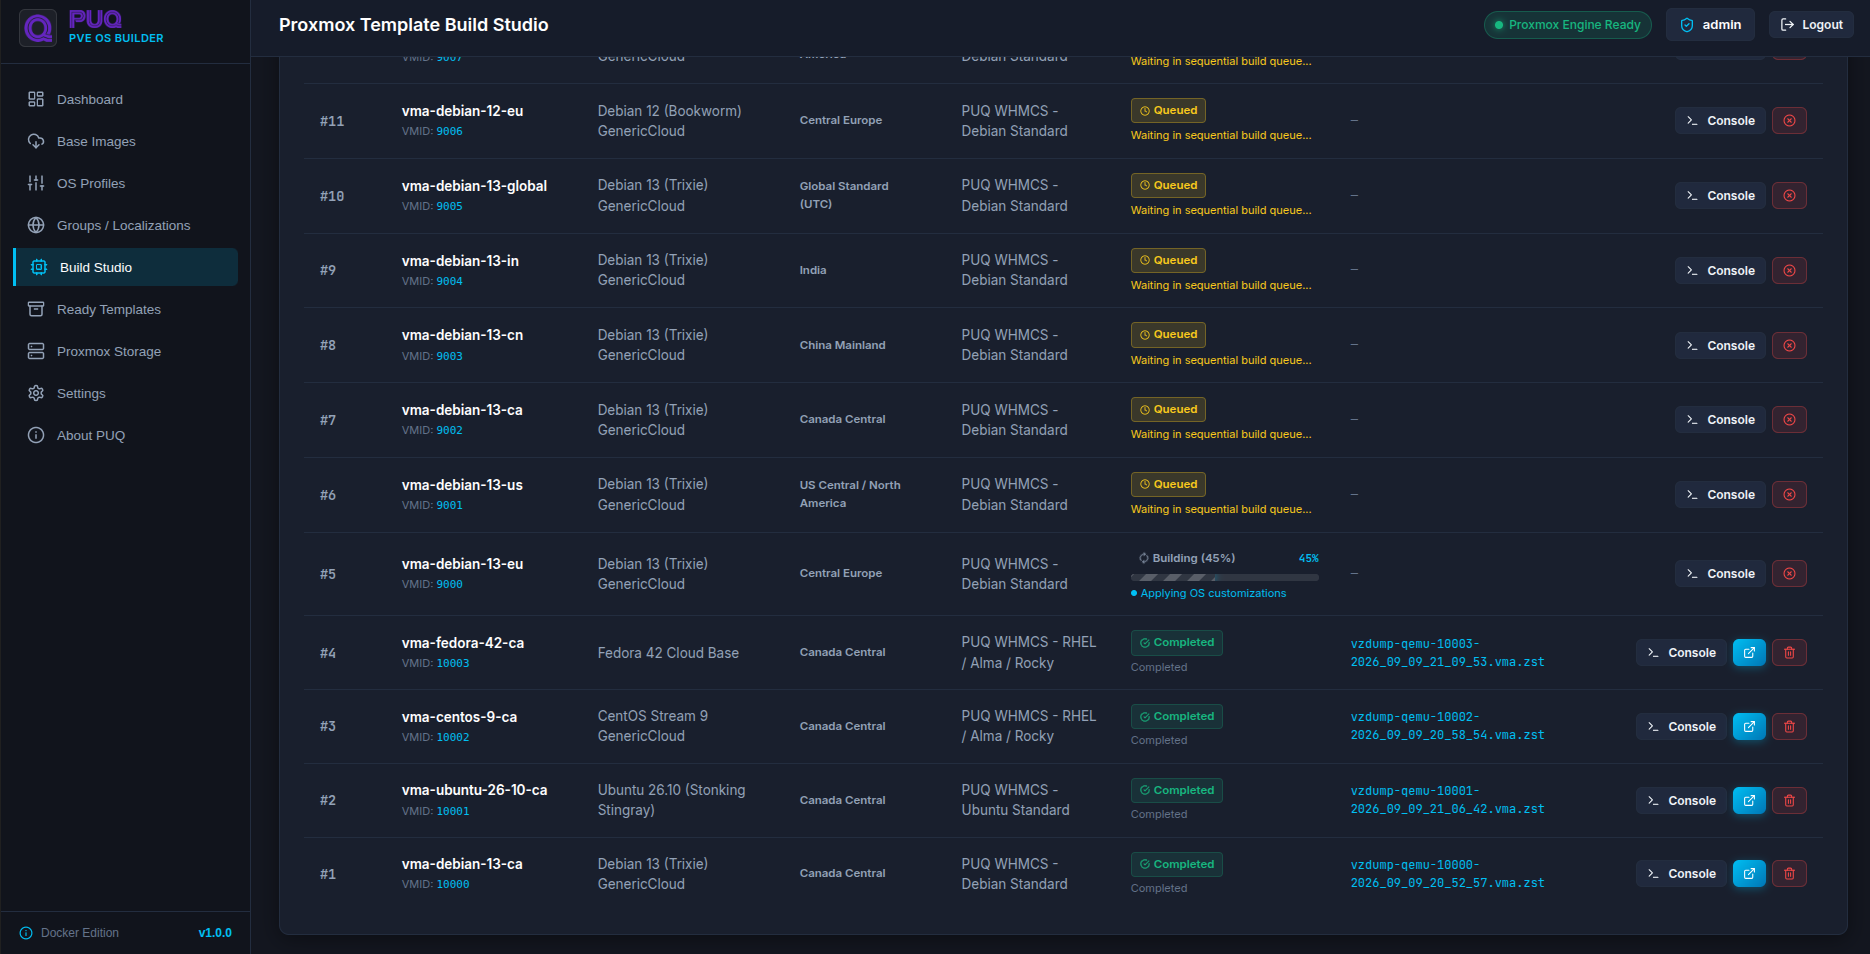This screenshot has width=1870, height=954.
Task: Click 'Fedora 42 Cloud Base' image cell
Action: [668, 653]
